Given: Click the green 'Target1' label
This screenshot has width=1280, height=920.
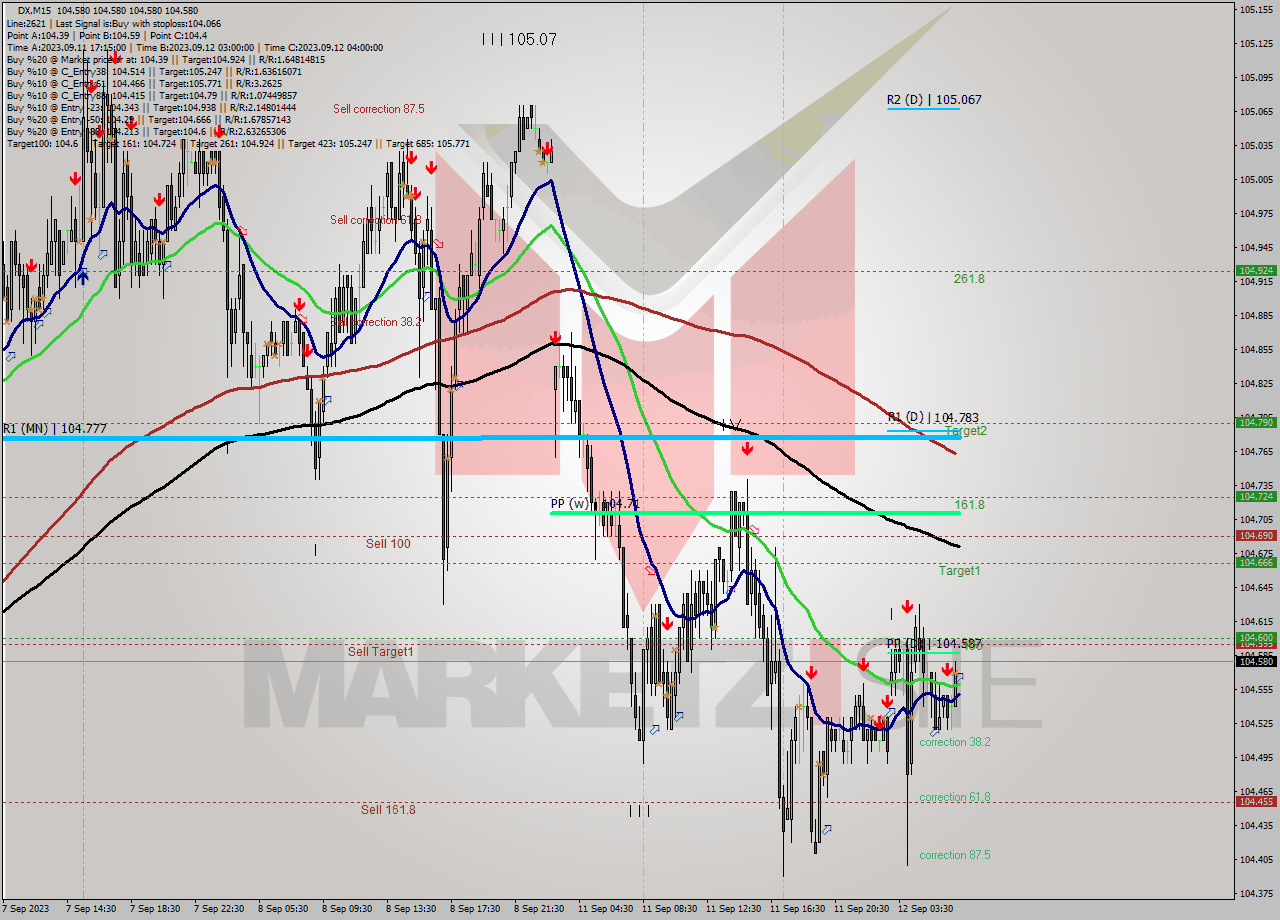Looking at the screenshot, I should click(x=959, y=570).
